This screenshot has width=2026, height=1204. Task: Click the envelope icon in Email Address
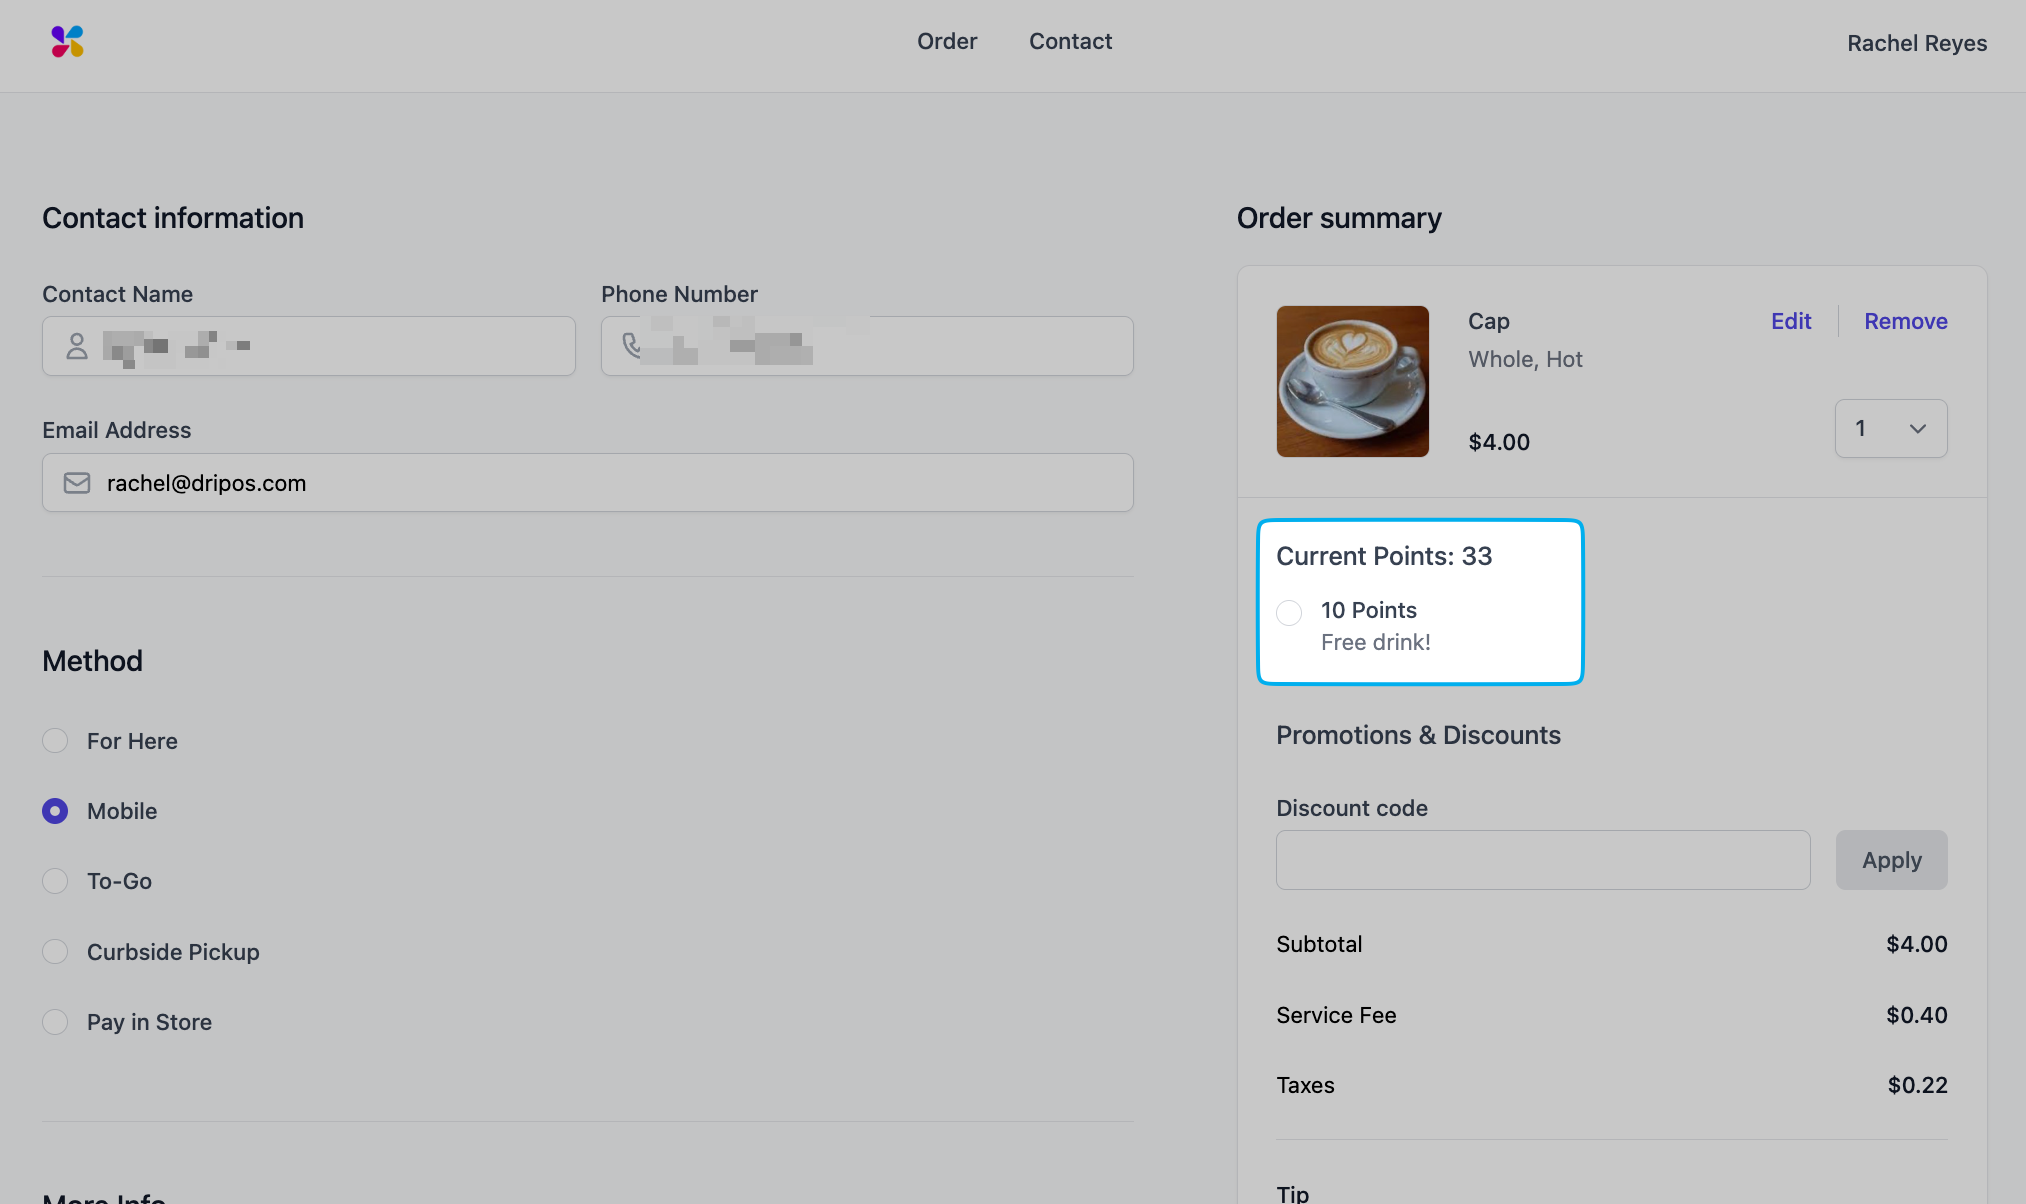[77, 483]
